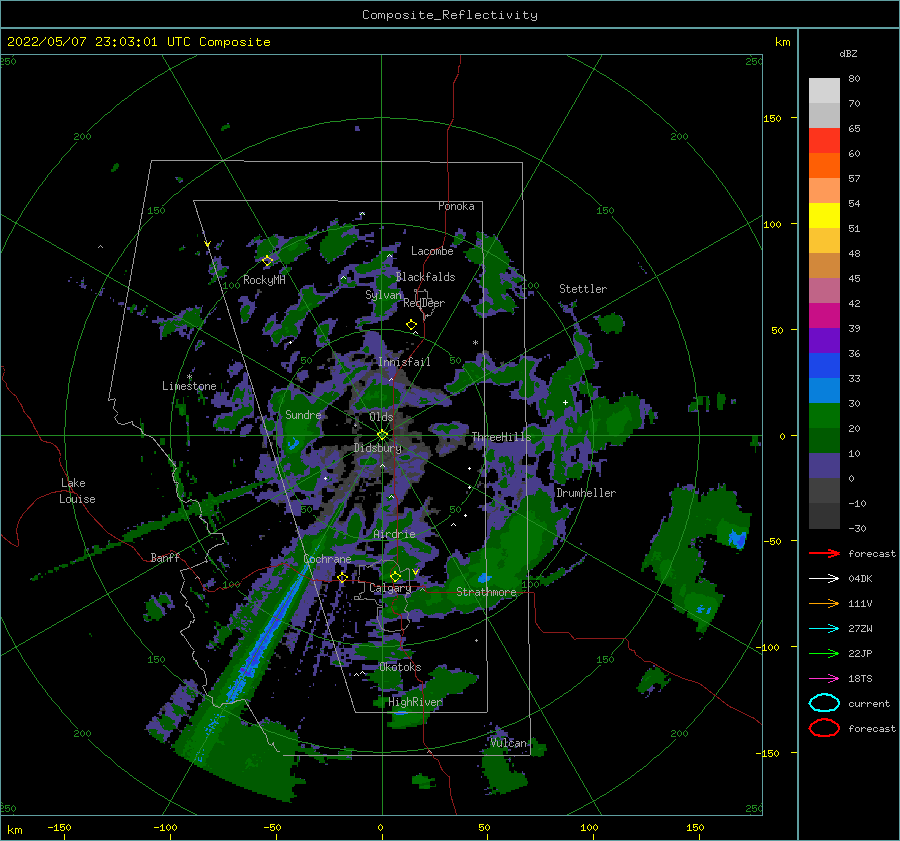Click the yellow diamond marker above Calgary

click(395, 576)
